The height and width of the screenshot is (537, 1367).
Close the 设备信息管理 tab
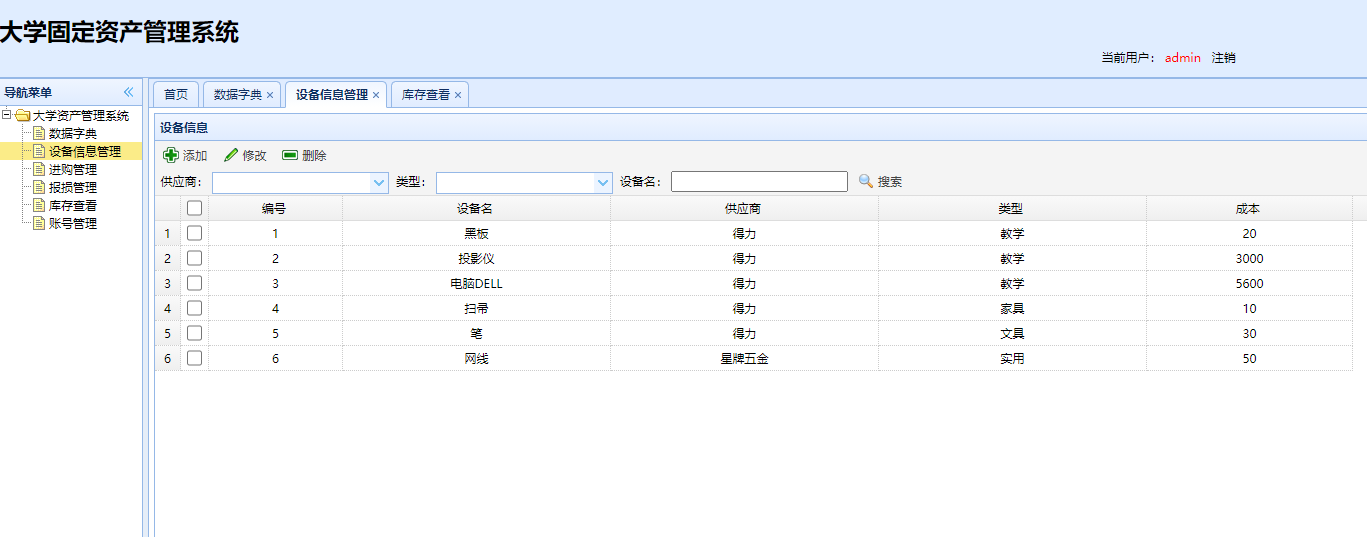[x=376, y=95]
